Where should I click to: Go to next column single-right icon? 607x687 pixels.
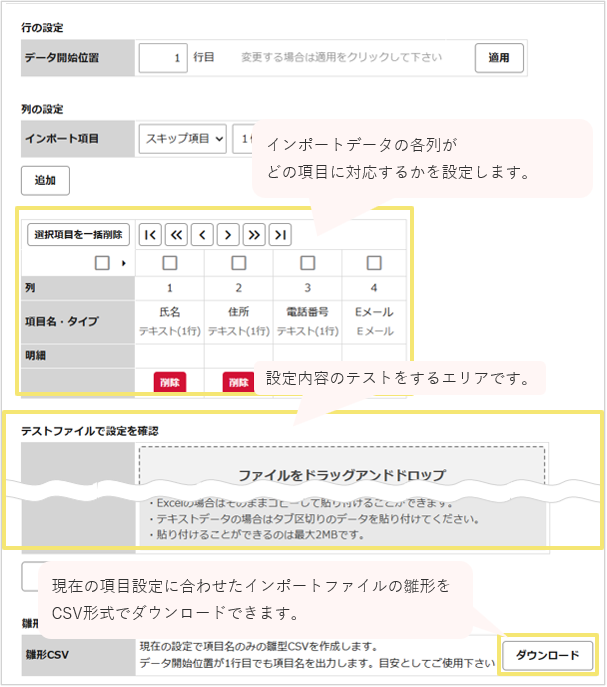pos(228,235)
